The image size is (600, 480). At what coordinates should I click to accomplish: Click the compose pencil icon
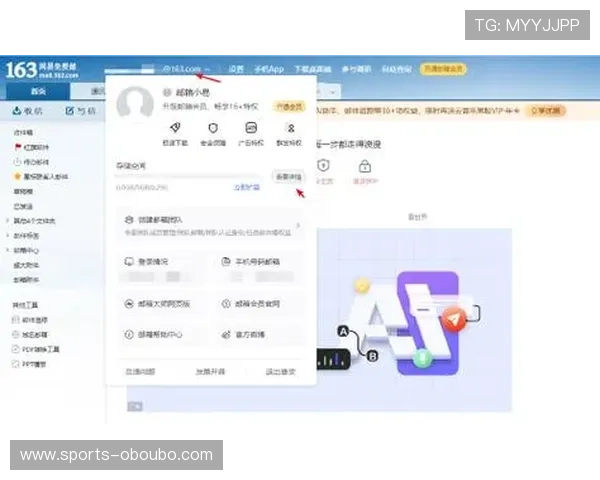[x=69, y=111]
